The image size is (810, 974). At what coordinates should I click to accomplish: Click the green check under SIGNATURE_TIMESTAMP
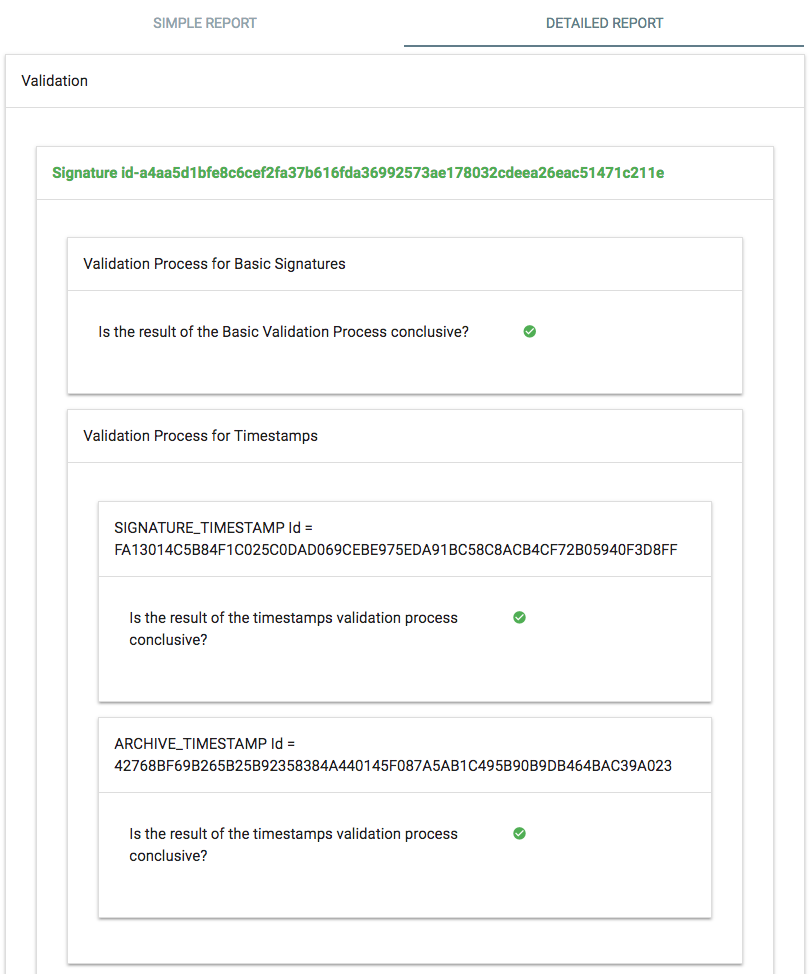pyautogui.click(x=519, y=618)
